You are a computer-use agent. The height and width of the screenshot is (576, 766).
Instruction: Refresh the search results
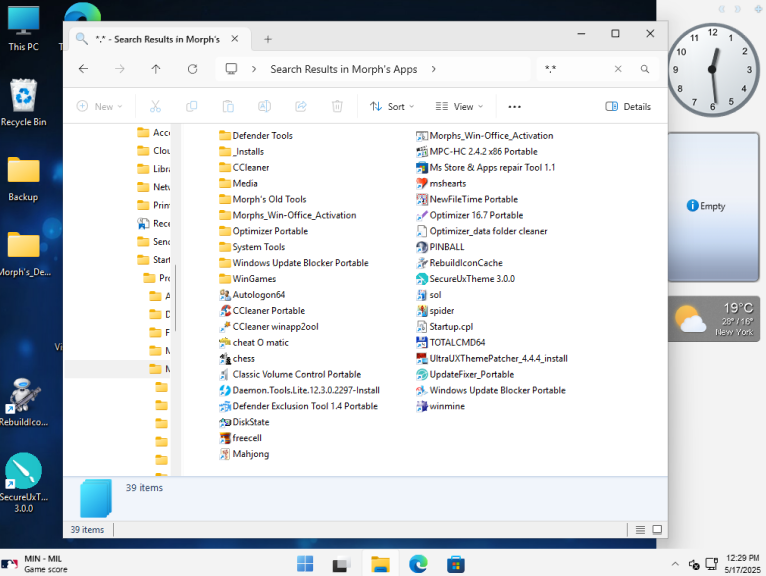click(x=192, y=69)
